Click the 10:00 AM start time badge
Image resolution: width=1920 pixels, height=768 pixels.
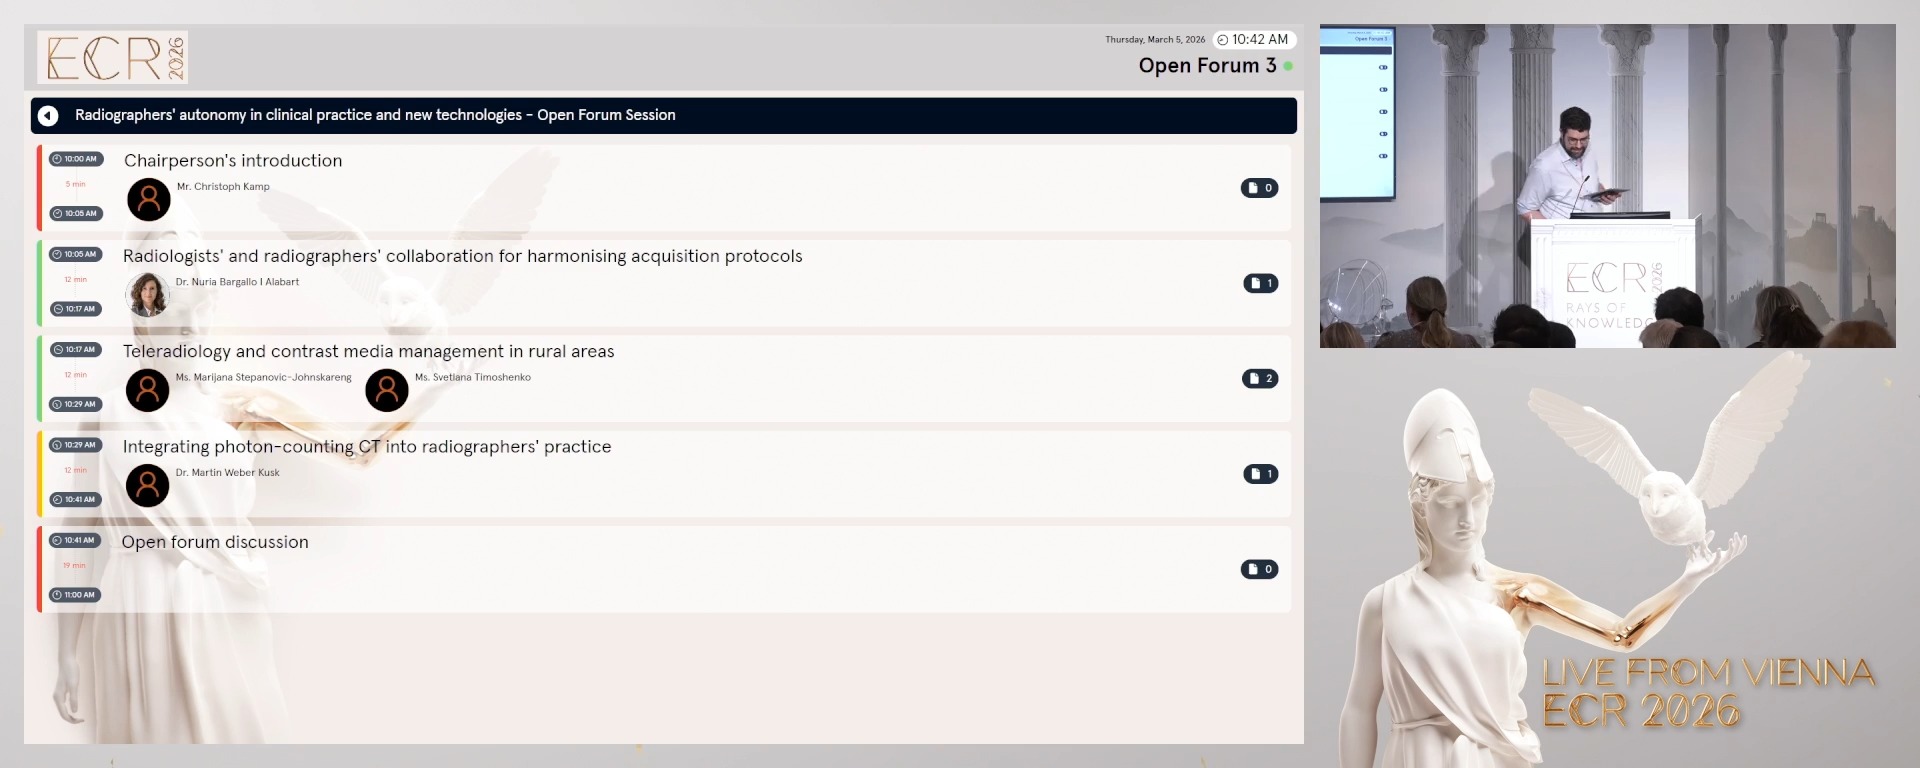76,159
